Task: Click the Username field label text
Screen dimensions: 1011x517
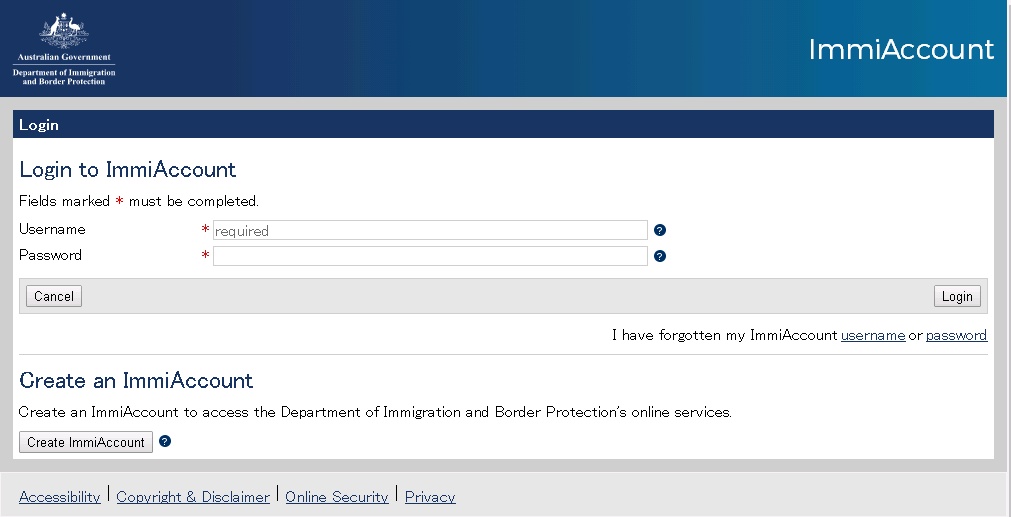Action: 52,230
